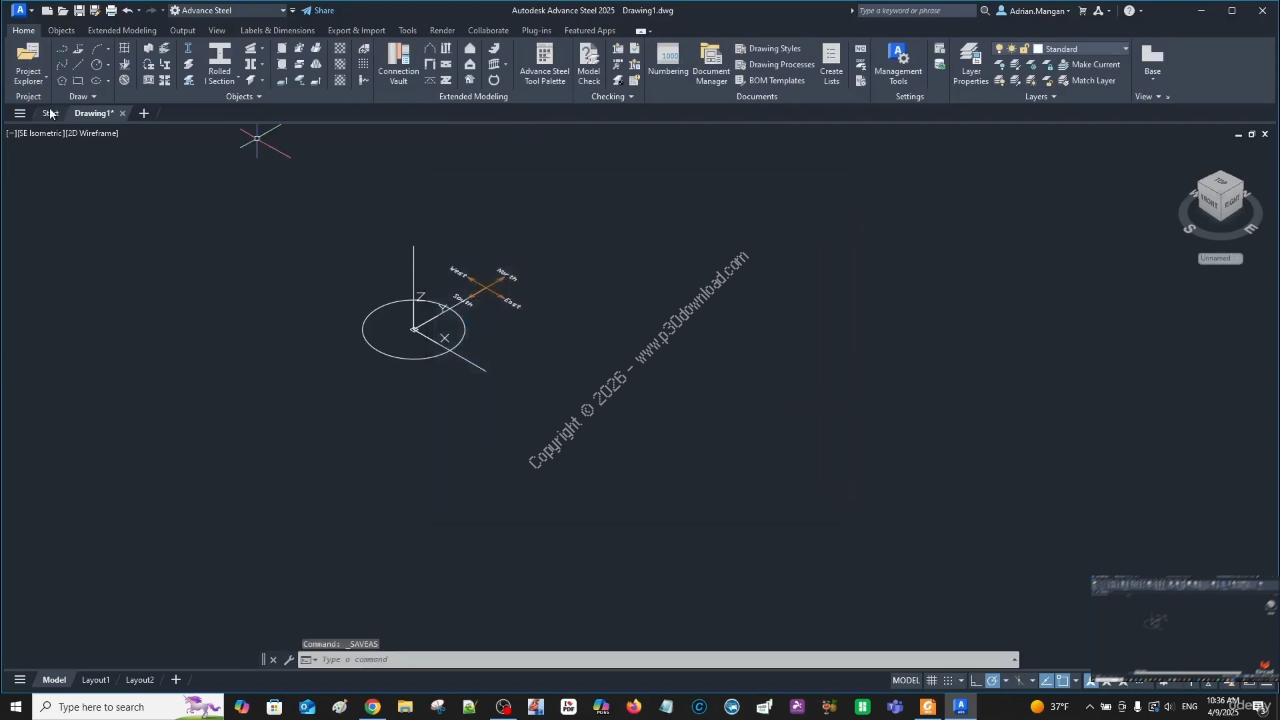Click the layout hamburger menu at bottom left
This screenshot has width=1280, height=720.
19,680
